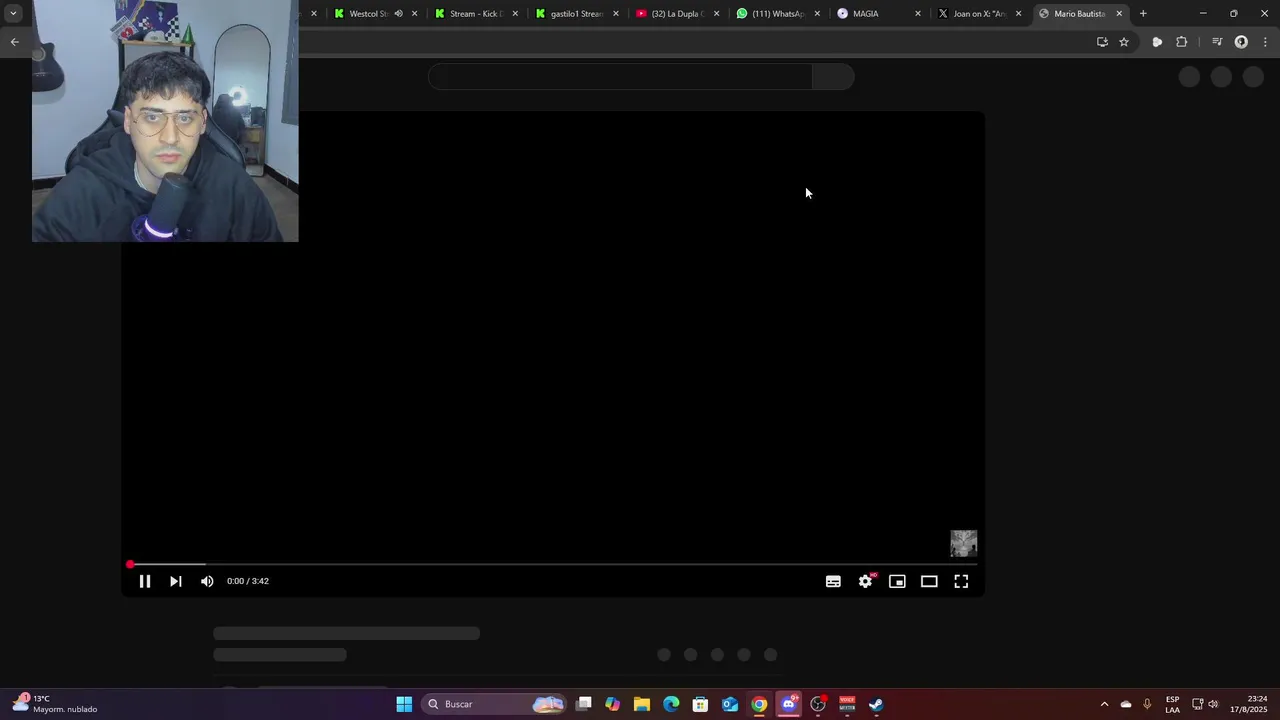The image size is (1280, 720).
Task: Mute the video player volume
Action: pos(207,581)
